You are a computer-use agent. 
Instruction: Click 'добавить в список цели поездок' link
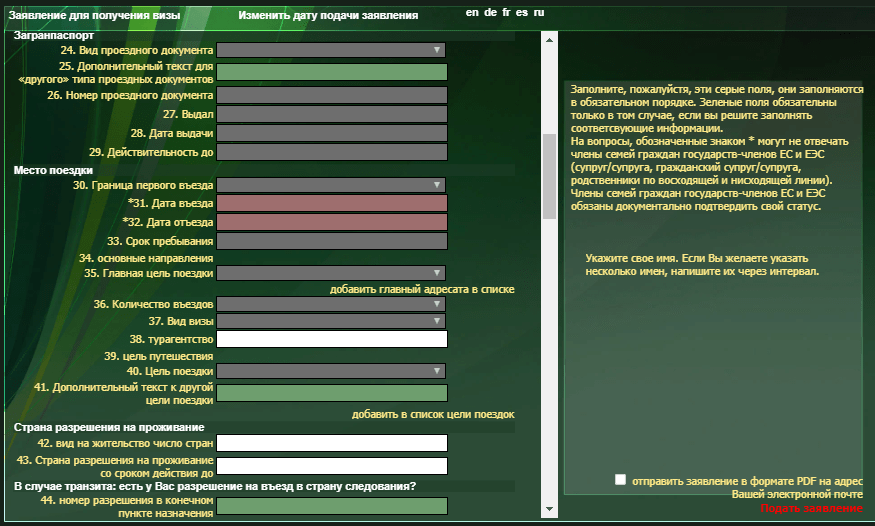click(x=433, y=414)
